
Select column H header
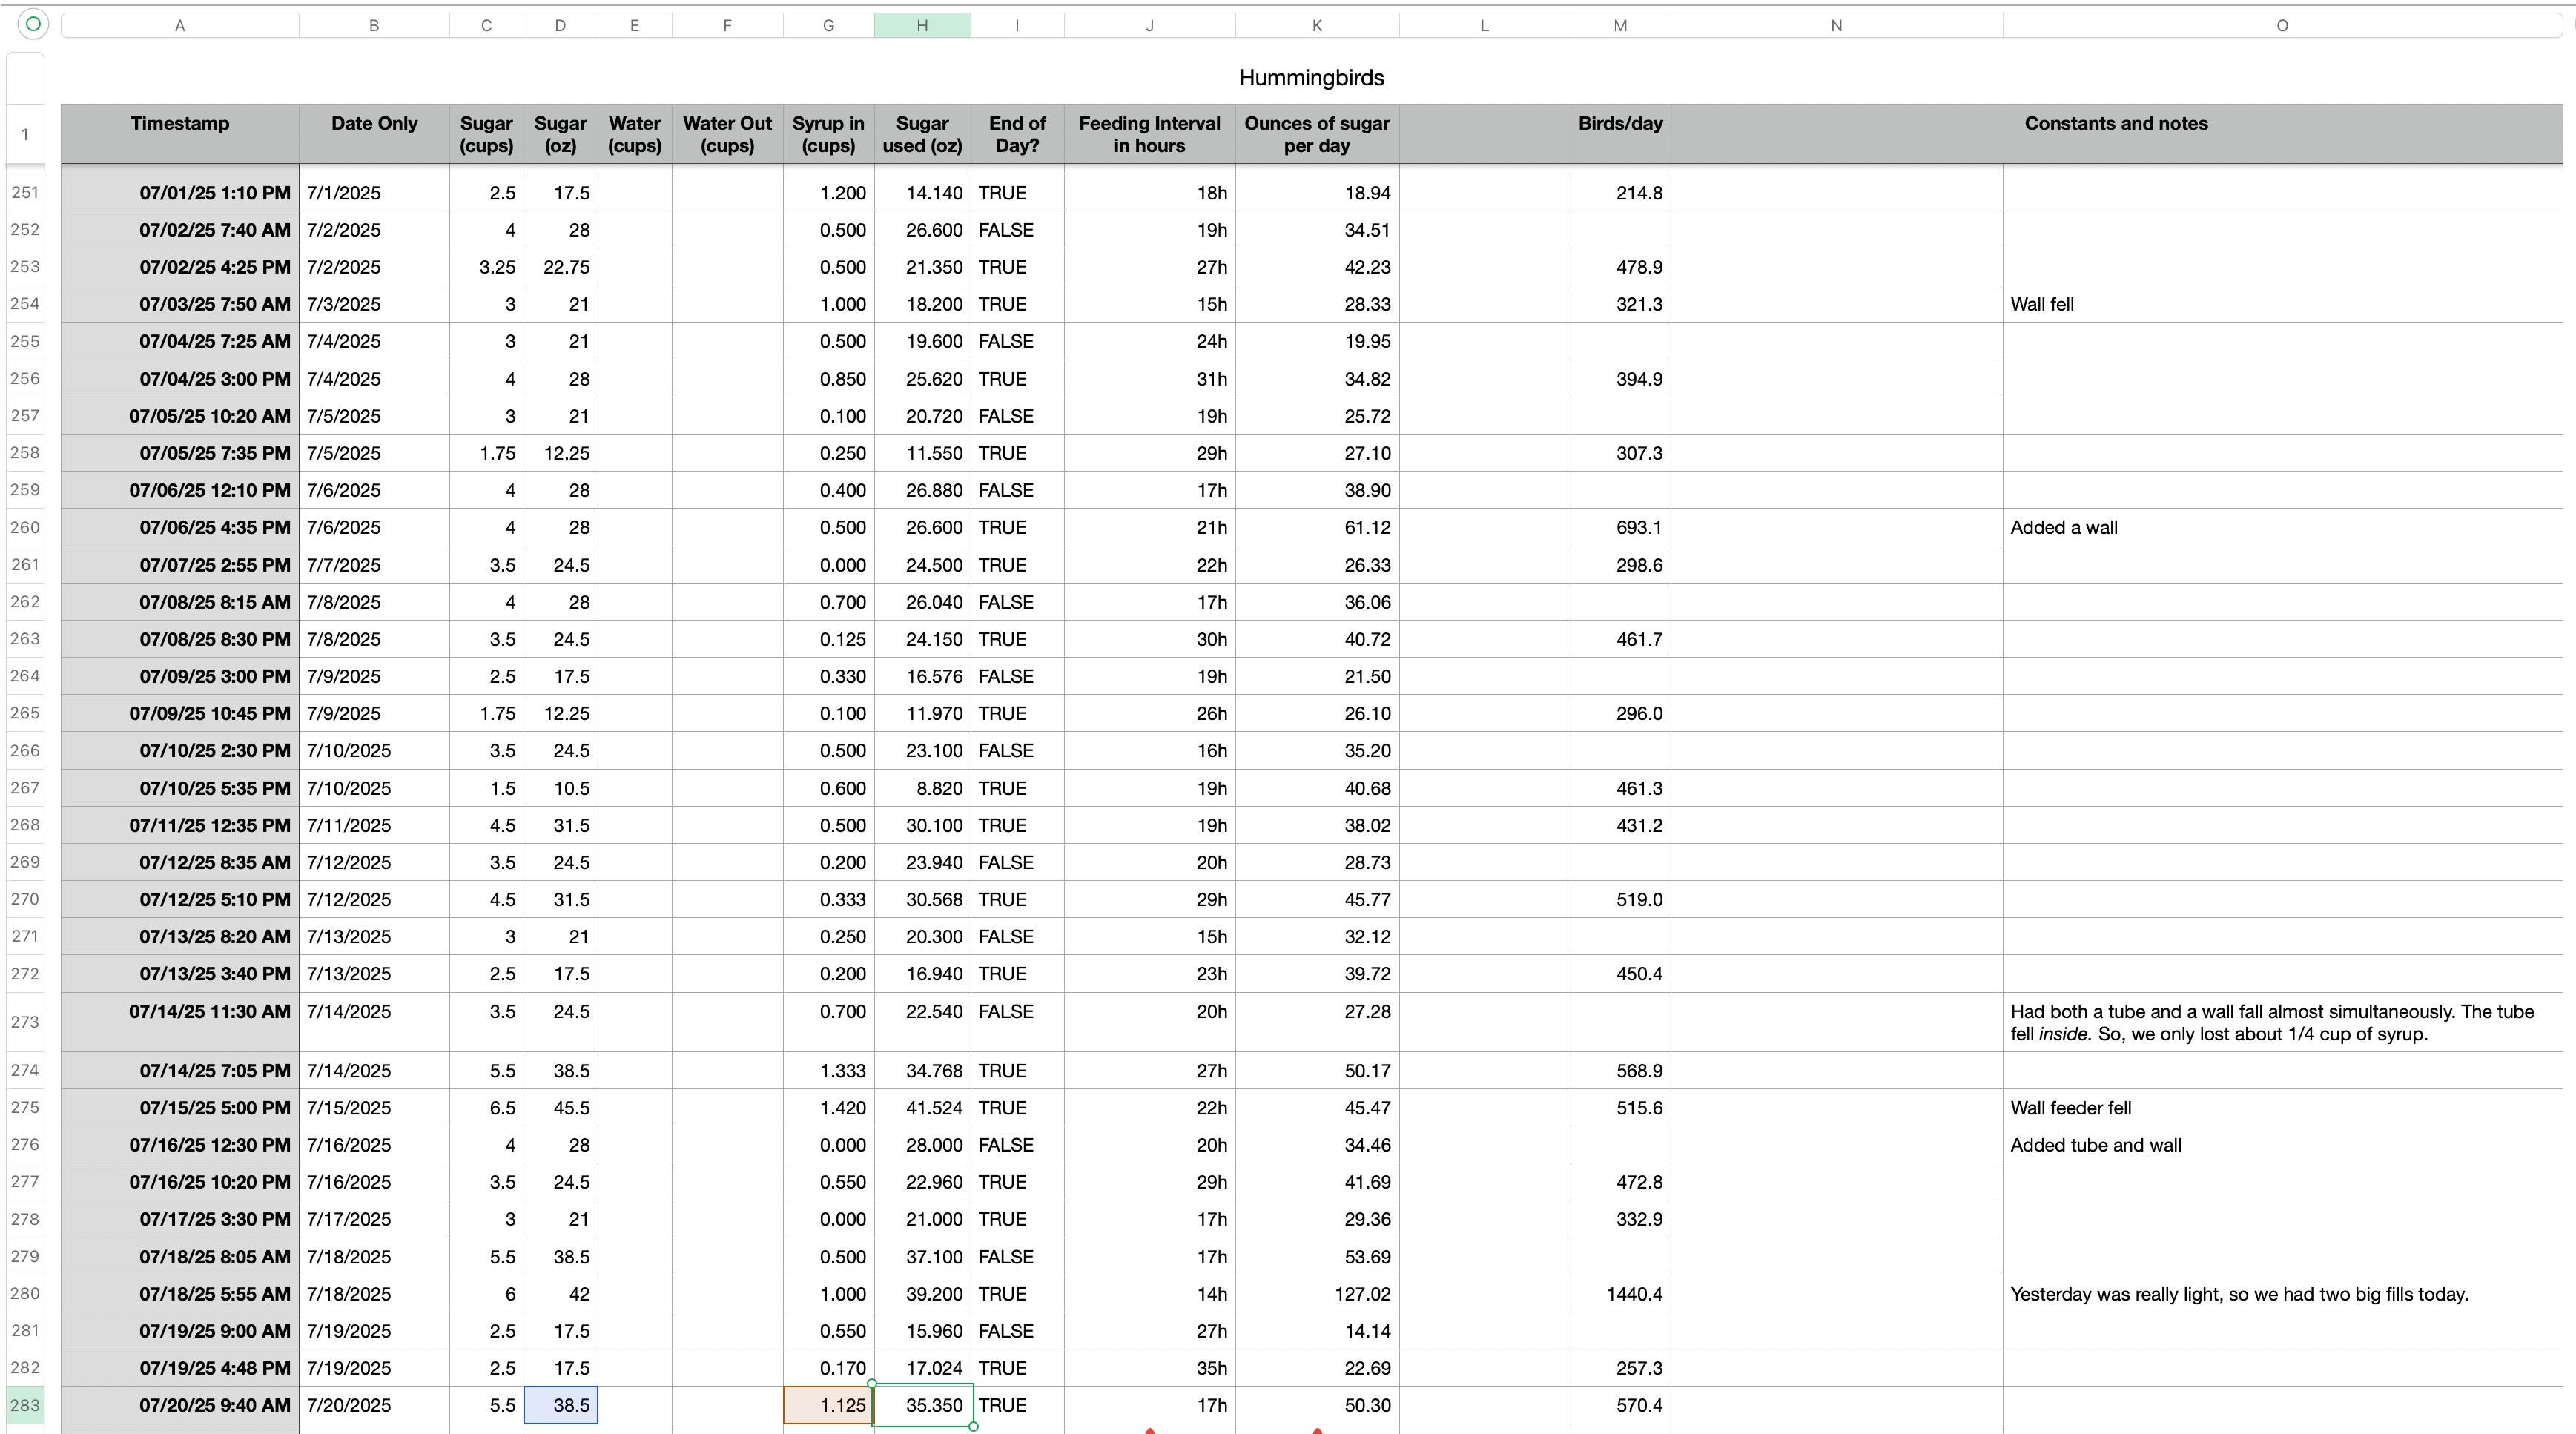pyautogui.click(x=922, y=26)
